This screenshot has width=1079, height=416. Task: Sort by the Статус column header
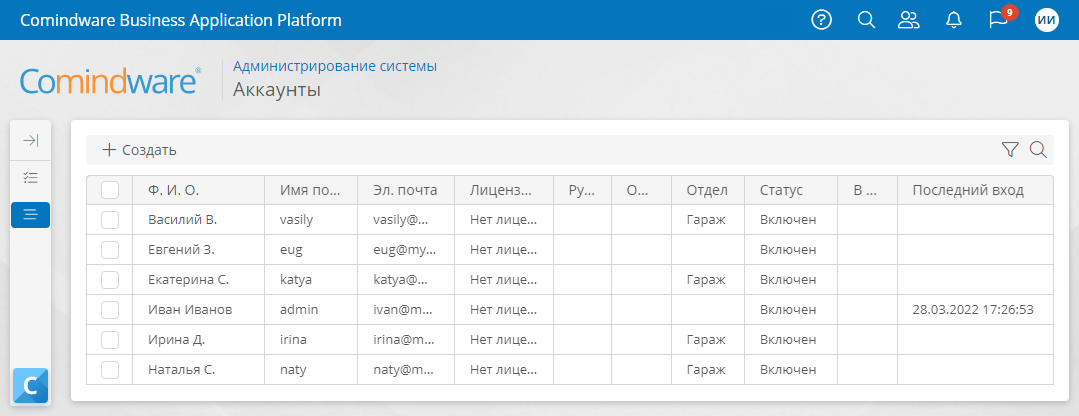coord(791,190)
